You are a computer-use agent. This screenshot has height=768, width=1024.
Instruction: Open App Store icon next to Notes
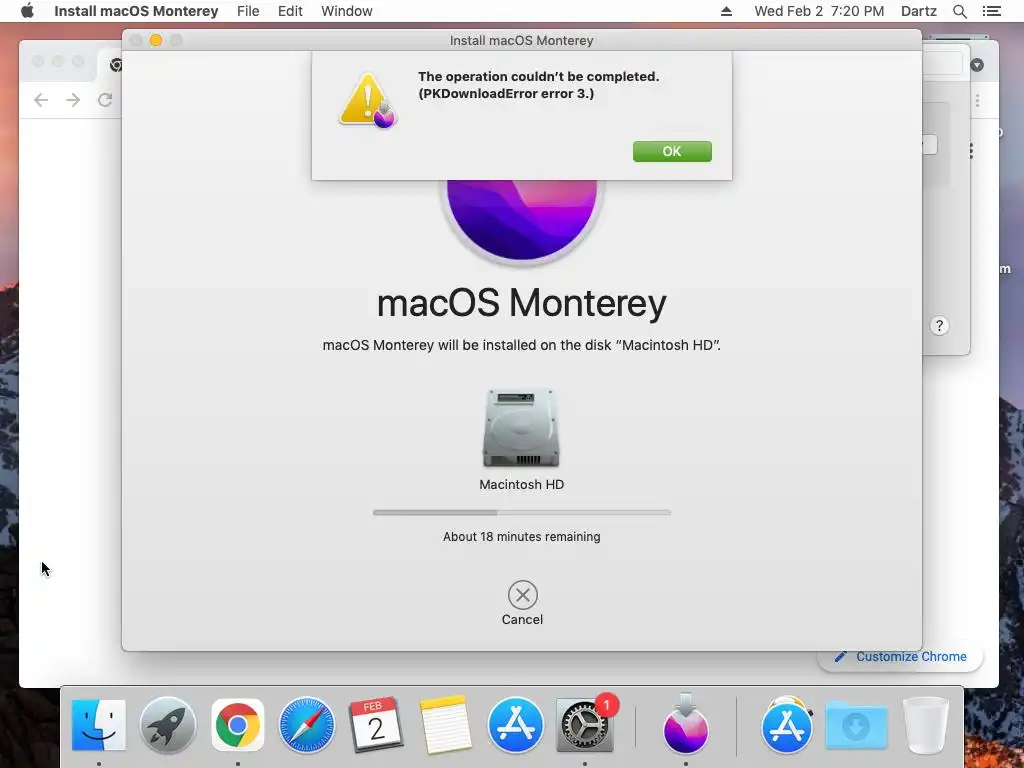click(515, 724)
